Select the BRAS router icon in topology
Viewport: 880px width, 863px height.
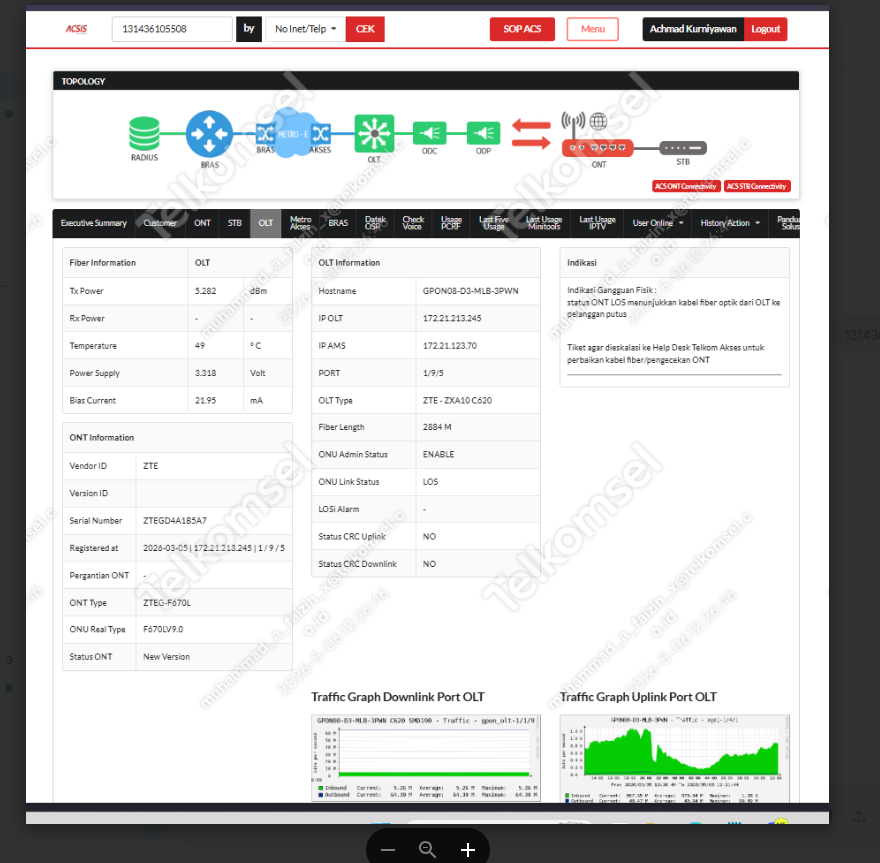point(209,134)
